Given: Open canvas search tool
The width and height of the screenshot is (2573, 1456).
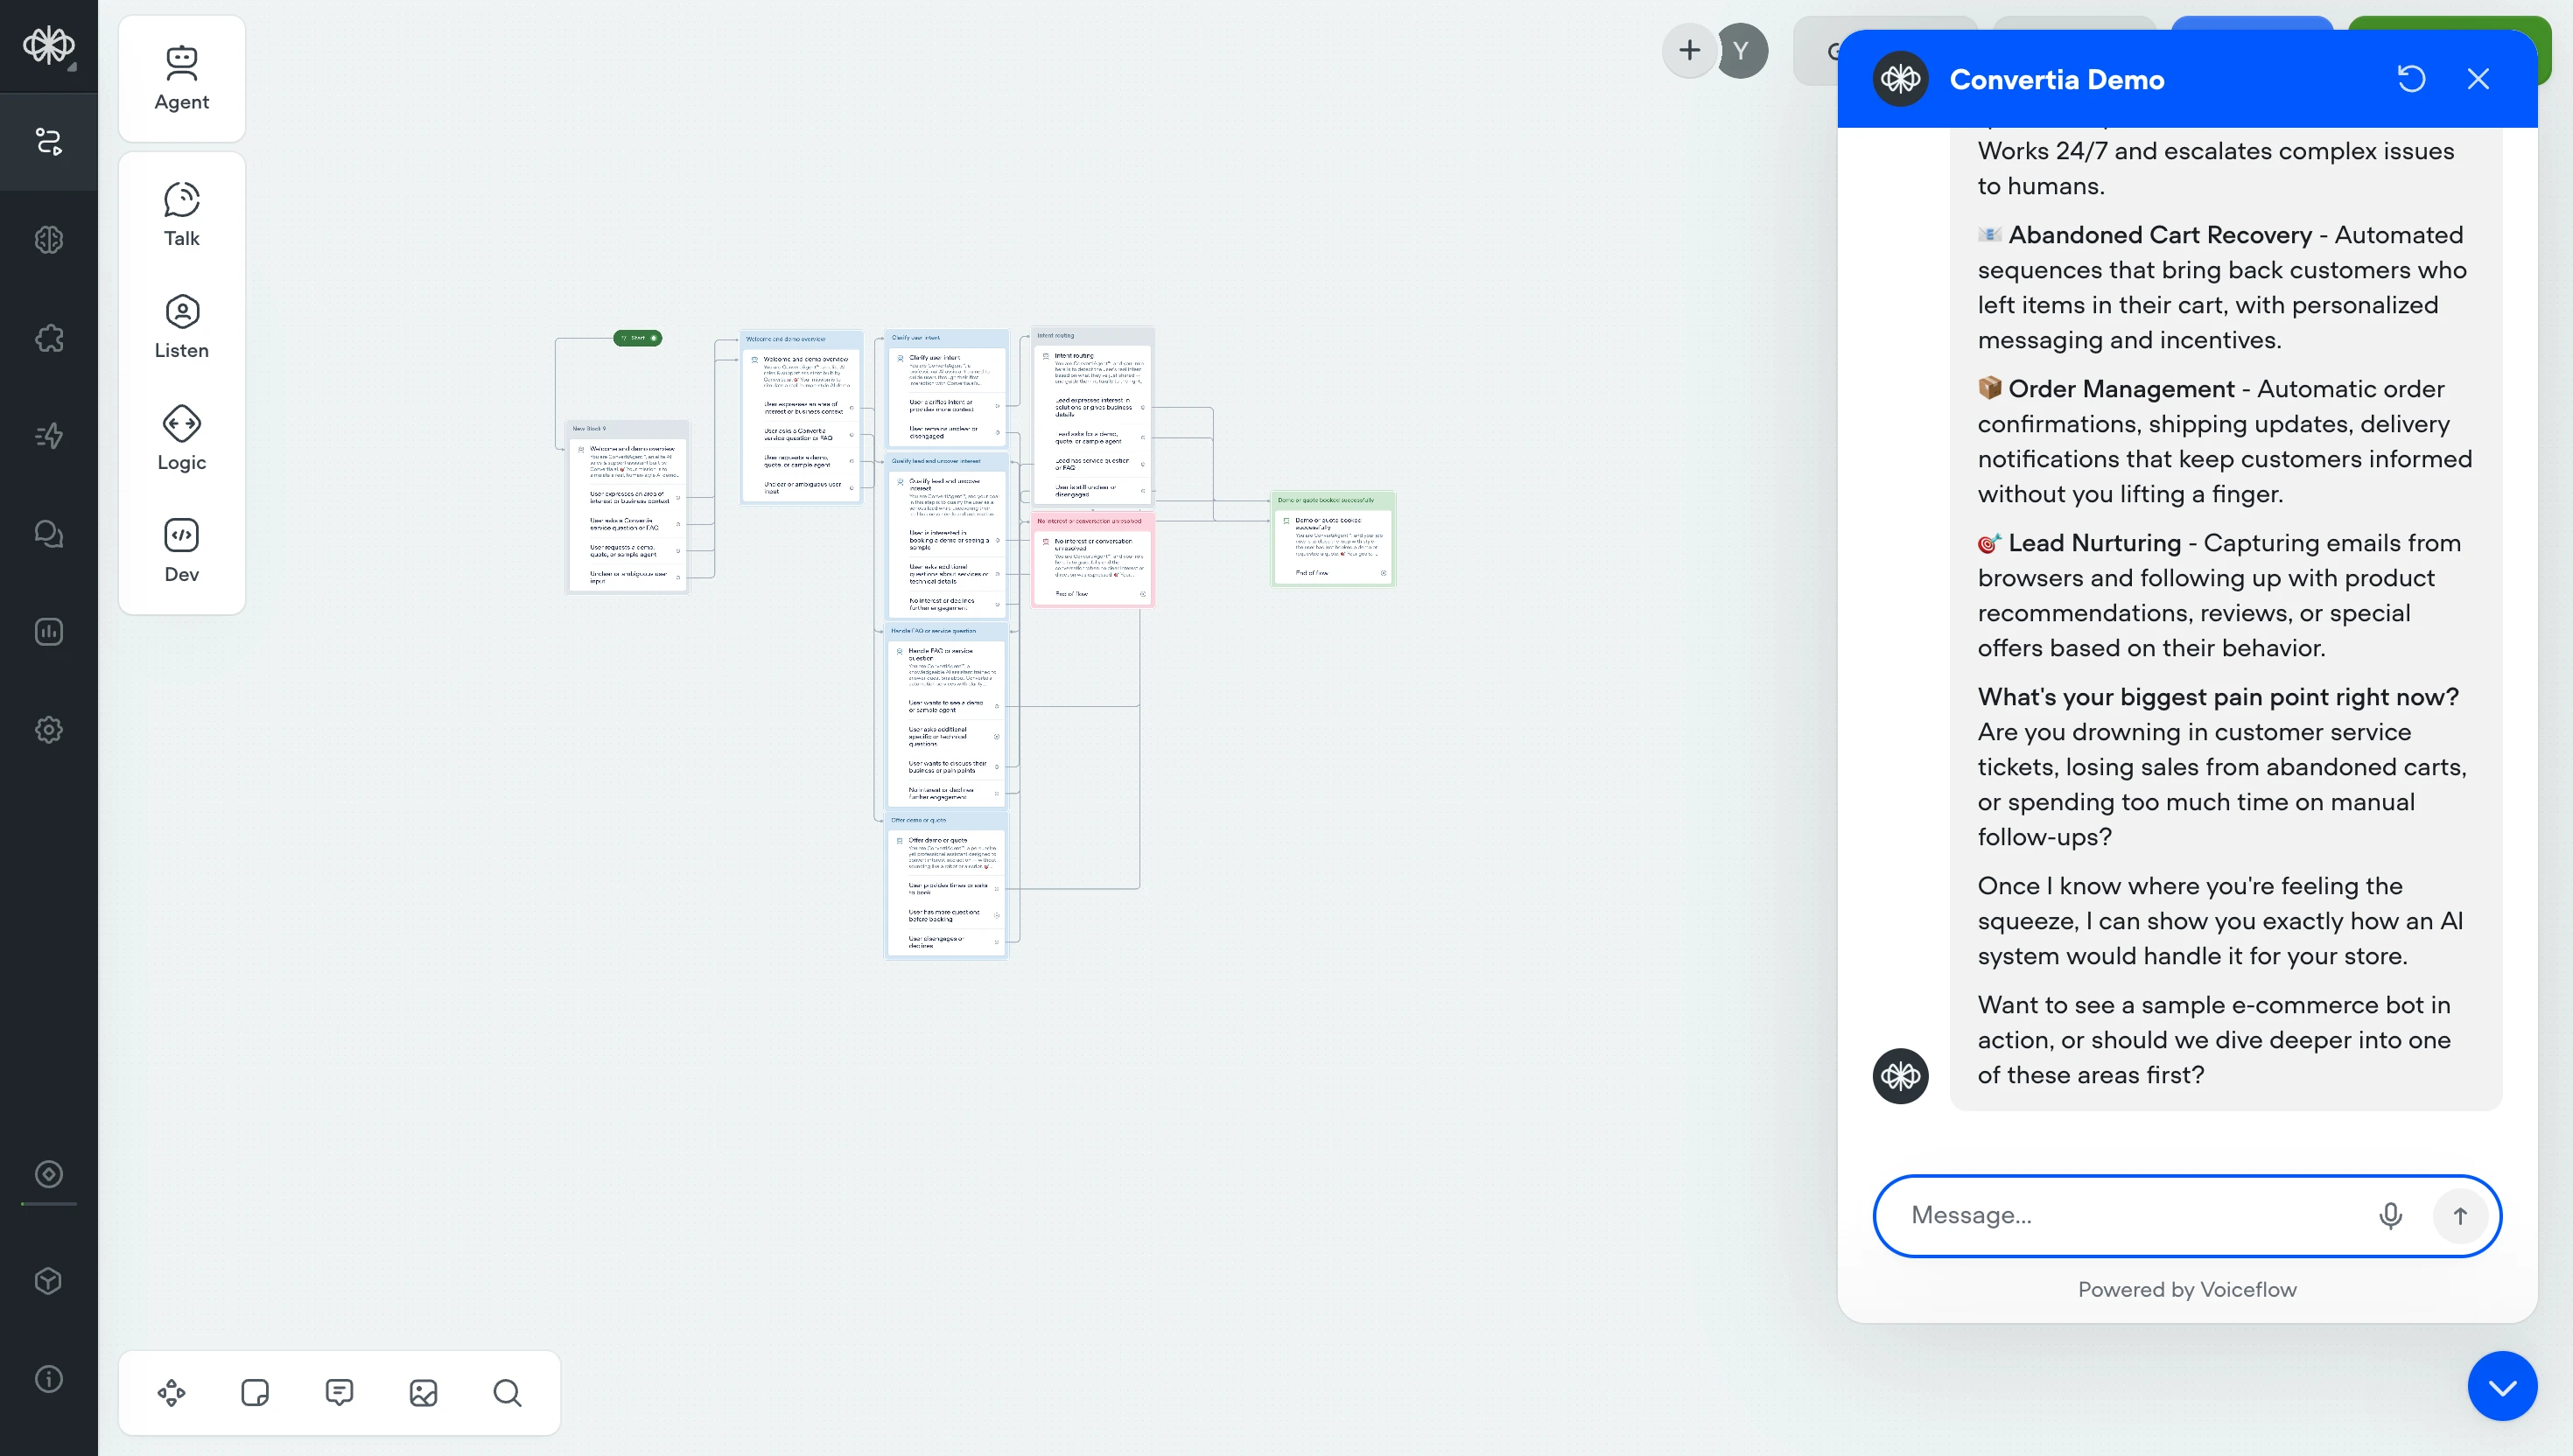Looking at the screenshot, I should [507, 1392].
